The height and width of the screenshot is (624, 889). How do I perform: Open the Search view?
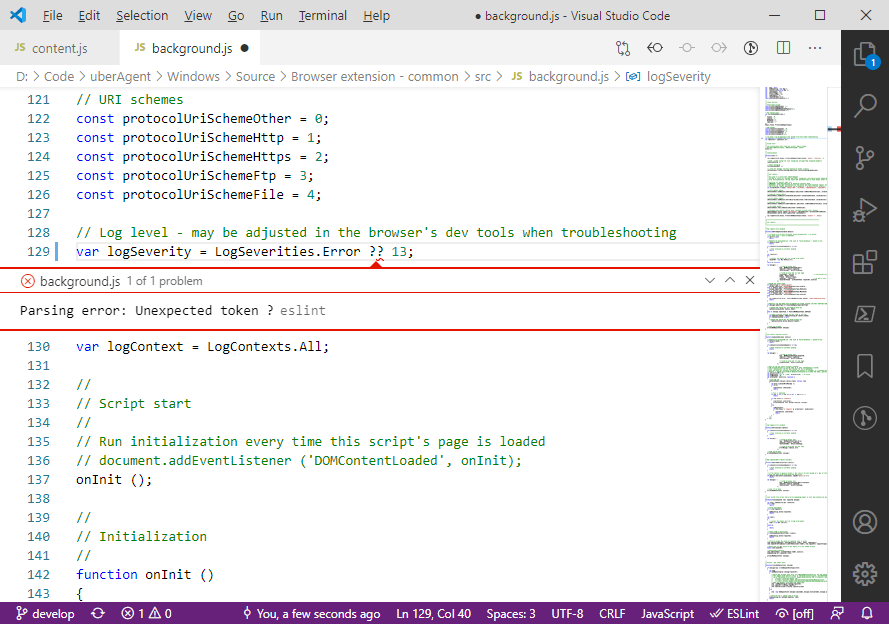[x=864, y=105]
